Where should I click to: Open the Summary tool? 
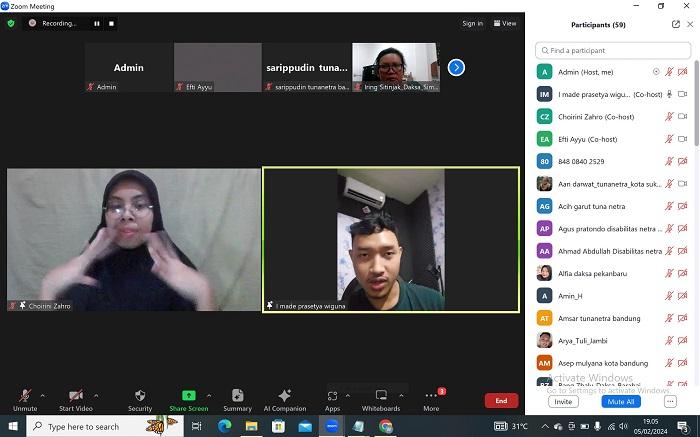(x=237, y=396)
